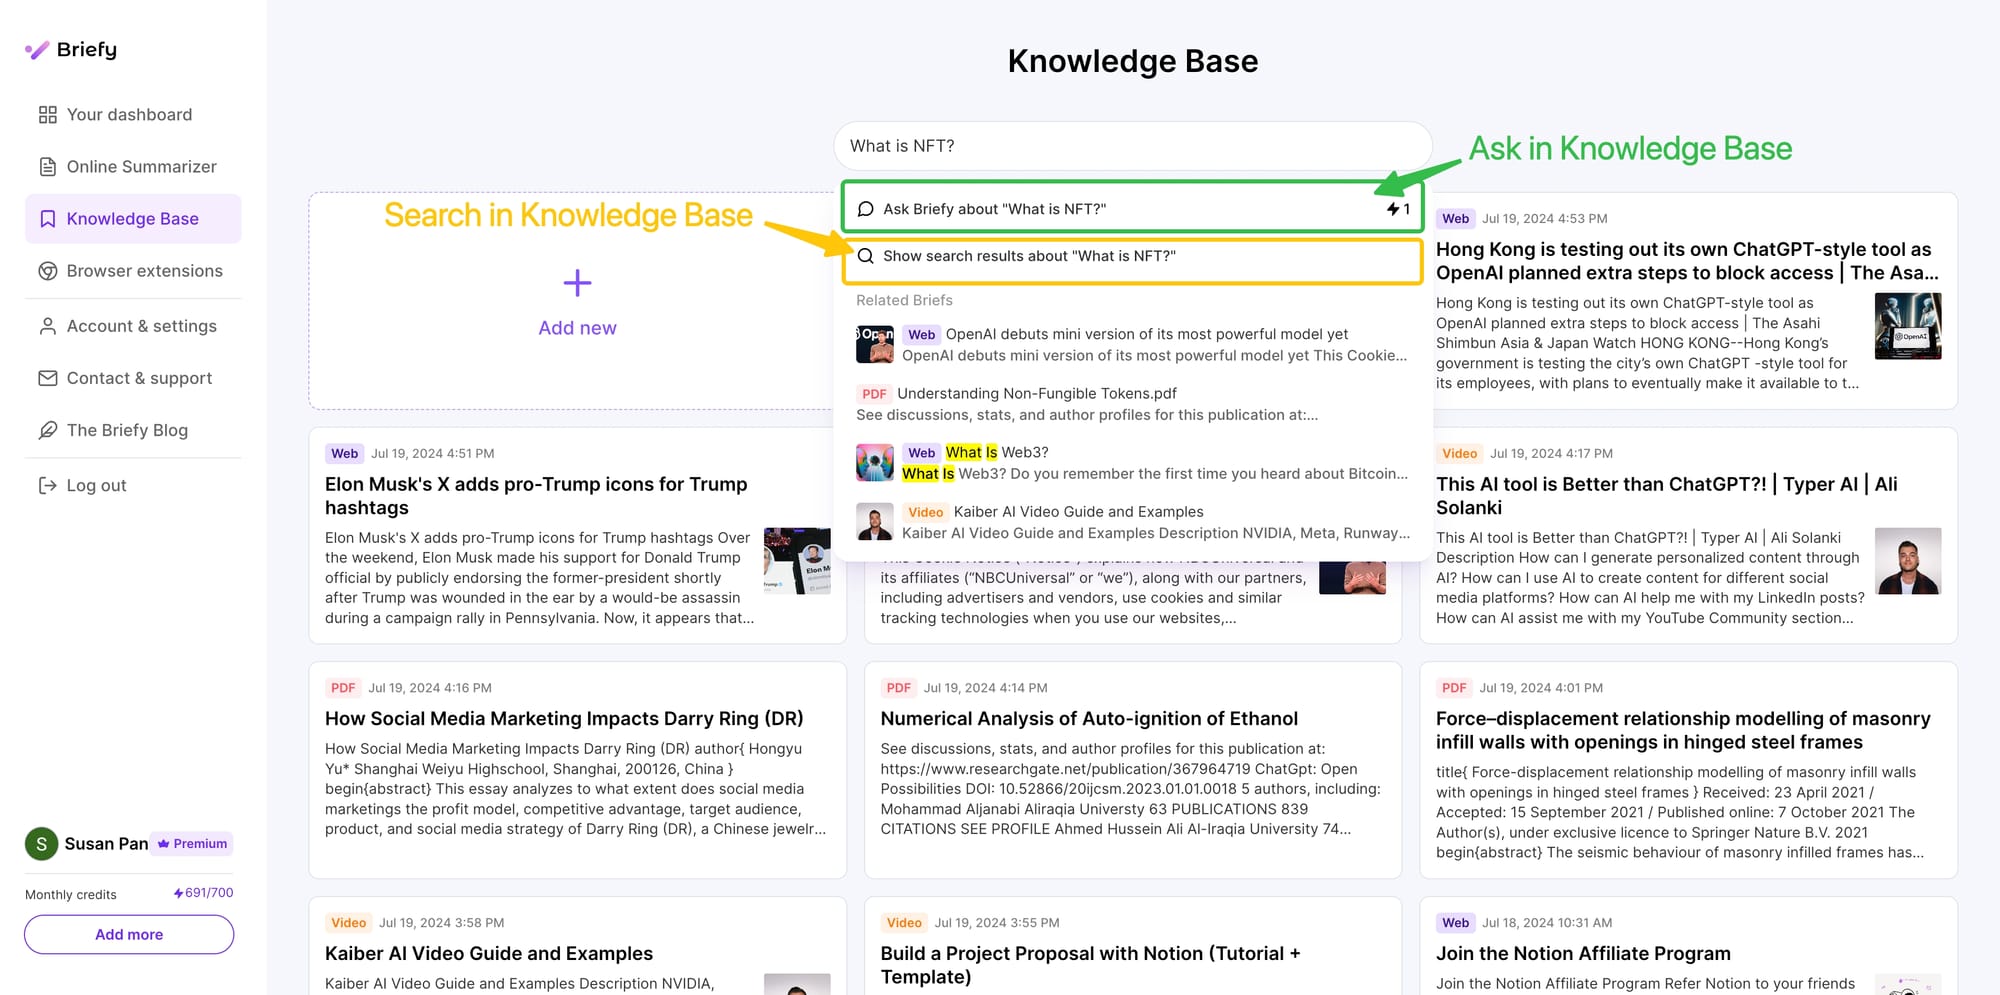Open 'Elon Musk's X adds pro-Trump icons' brief

pyautogui.click(x=536, y=496)
